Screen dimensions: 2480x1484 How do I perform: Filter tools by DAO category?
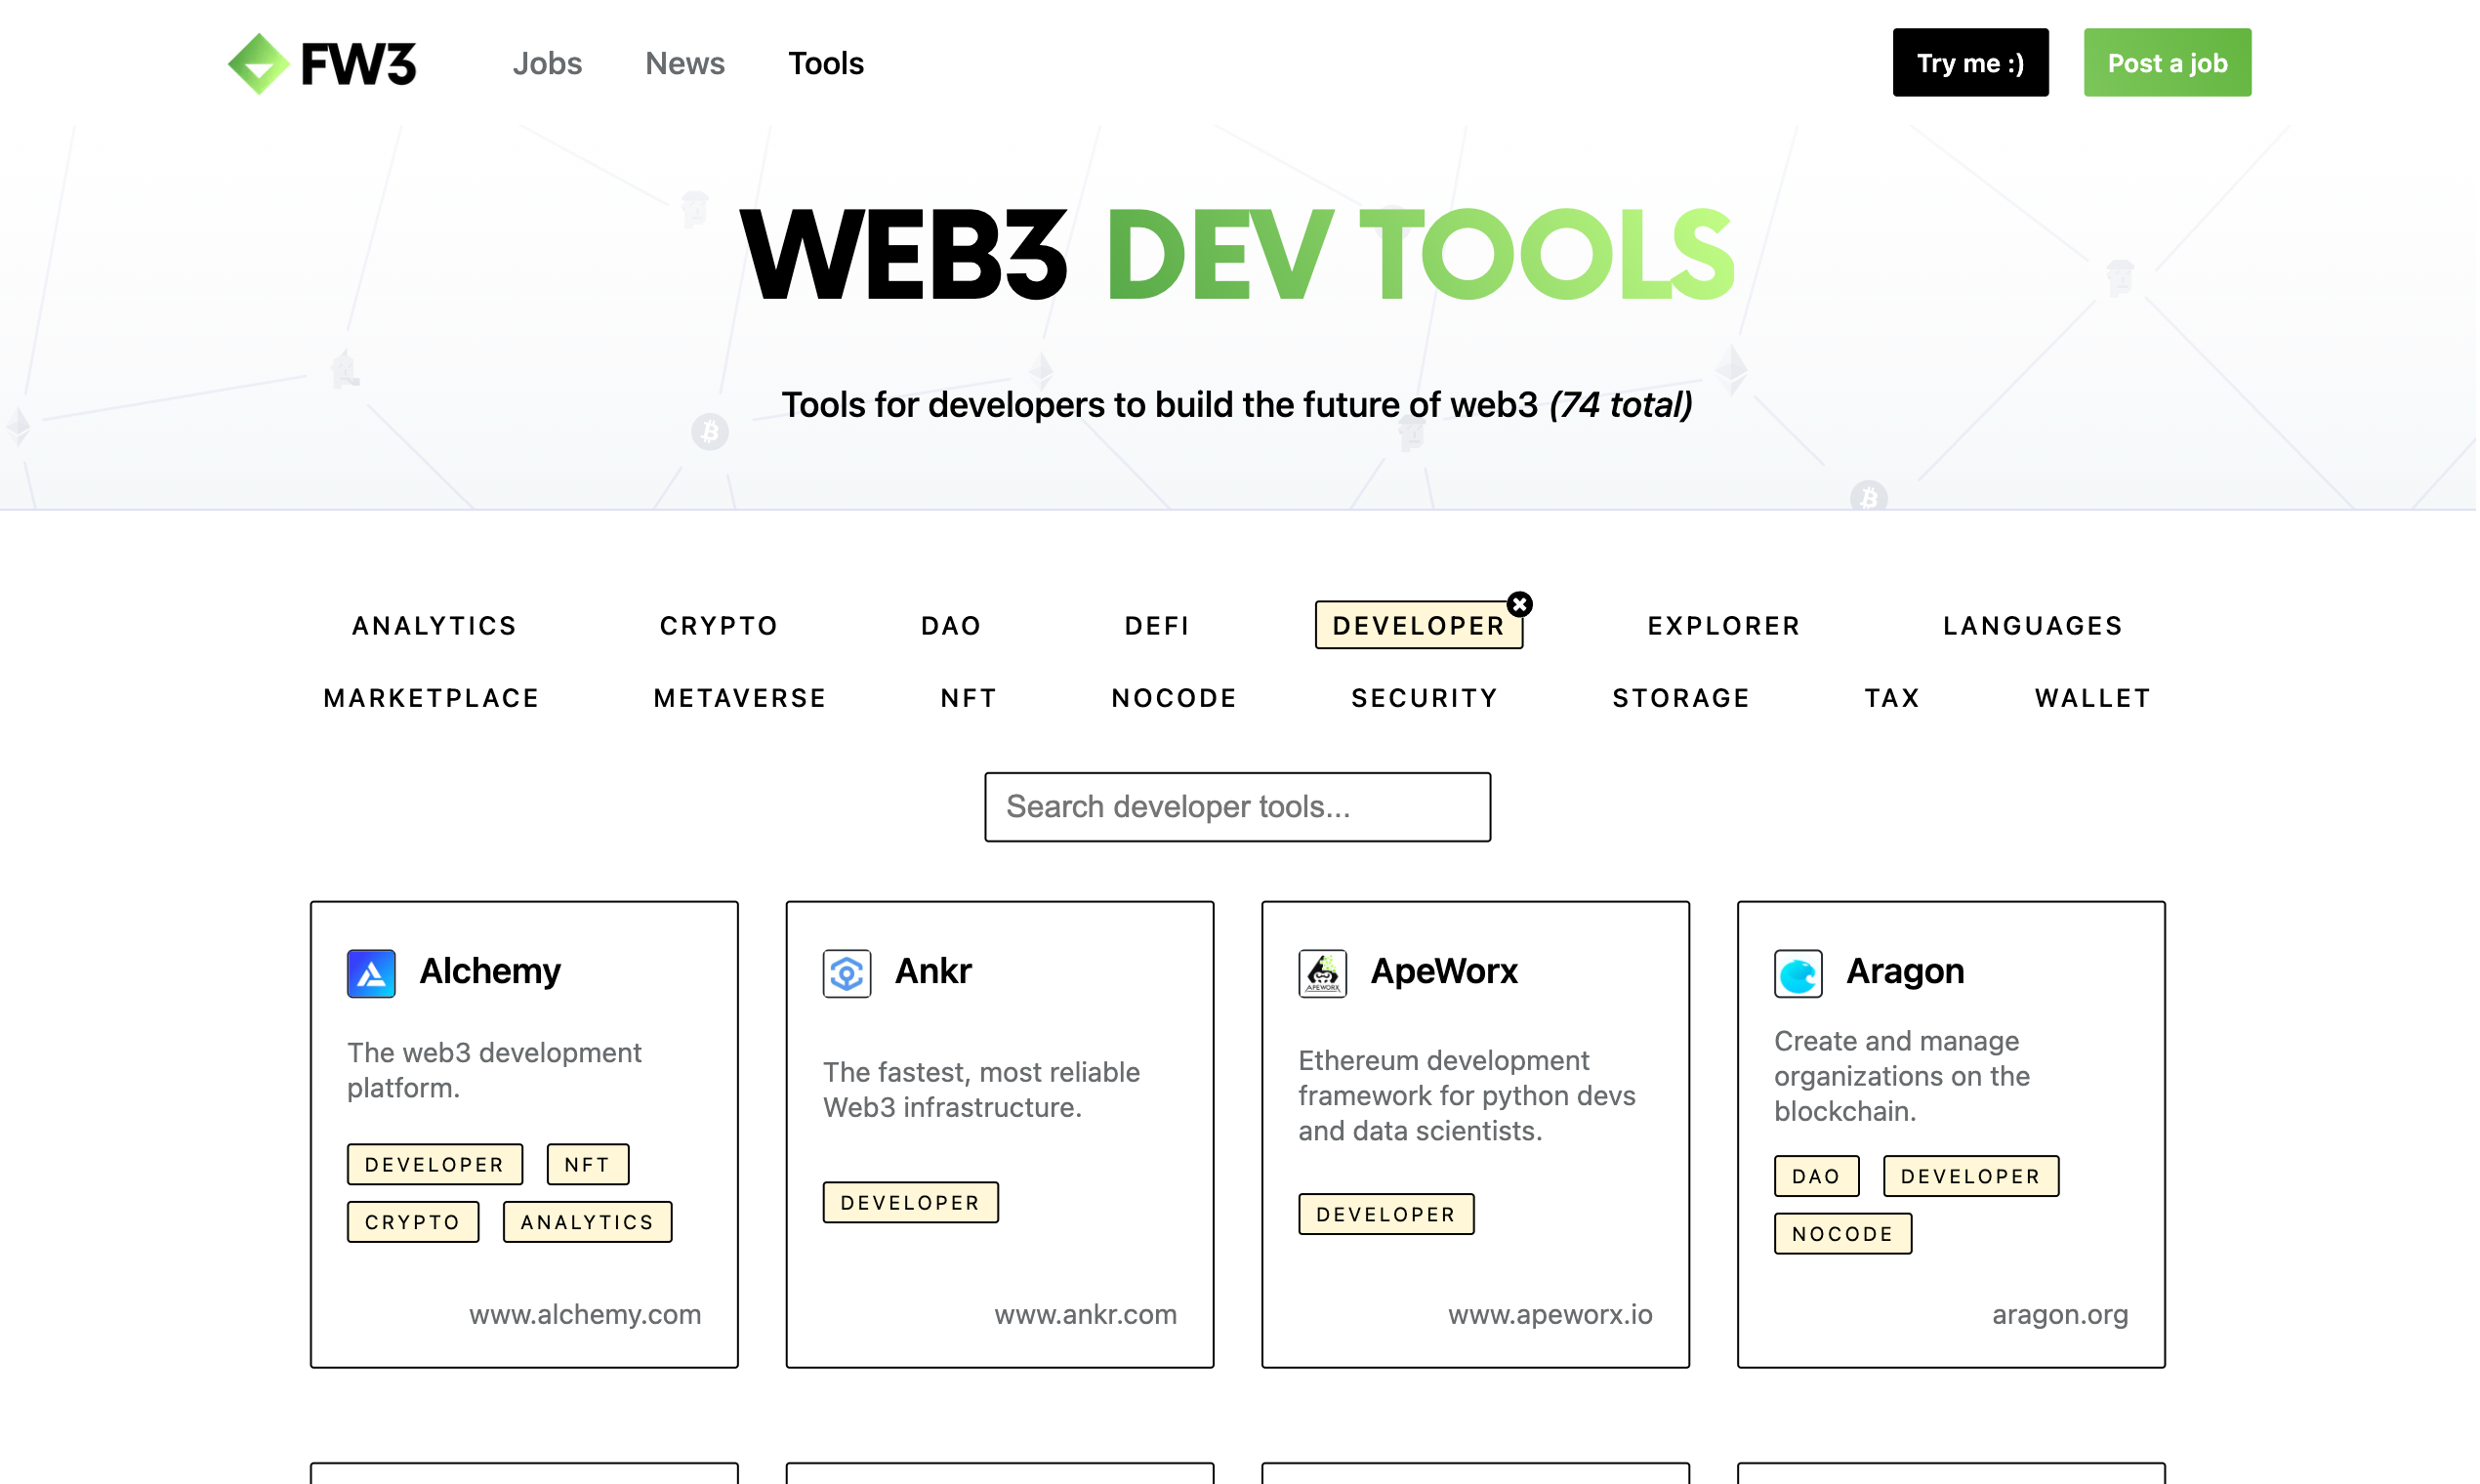(x=951, y=626)
